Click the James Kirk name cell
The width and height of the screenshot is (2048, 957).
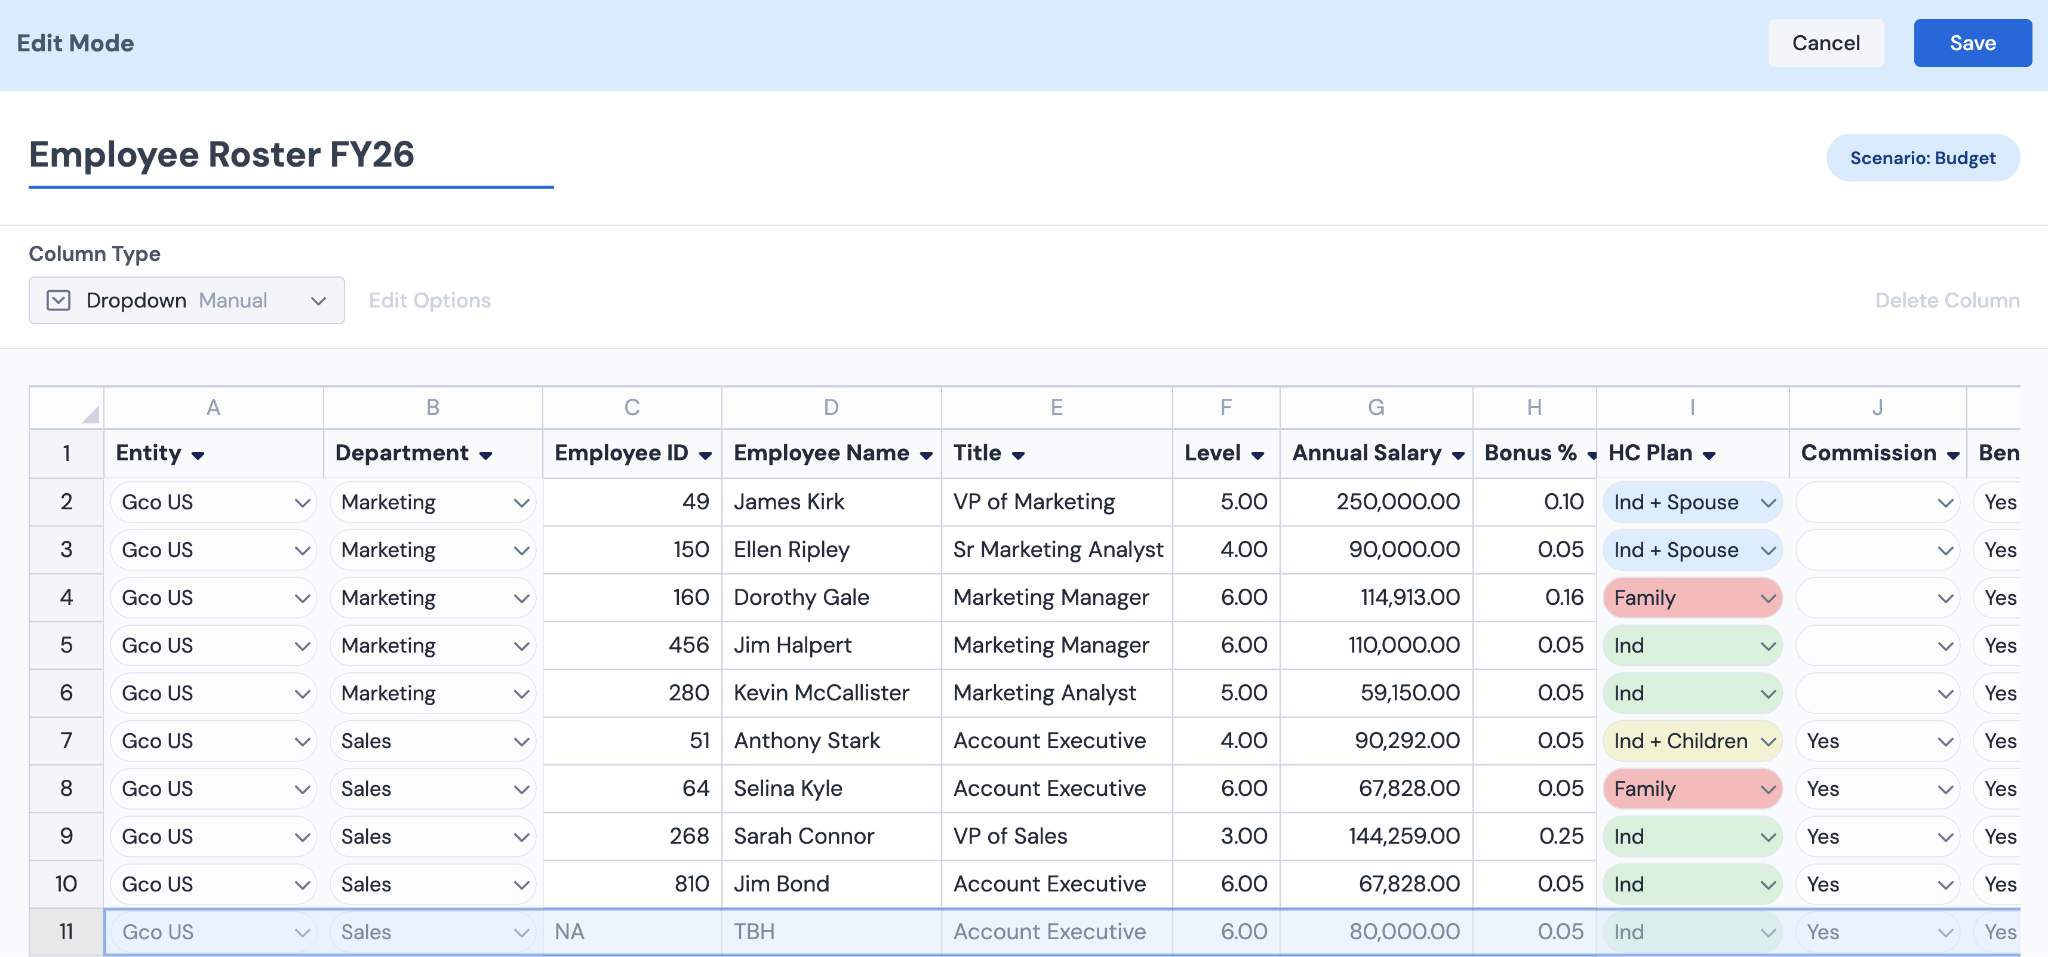[831, 502]
